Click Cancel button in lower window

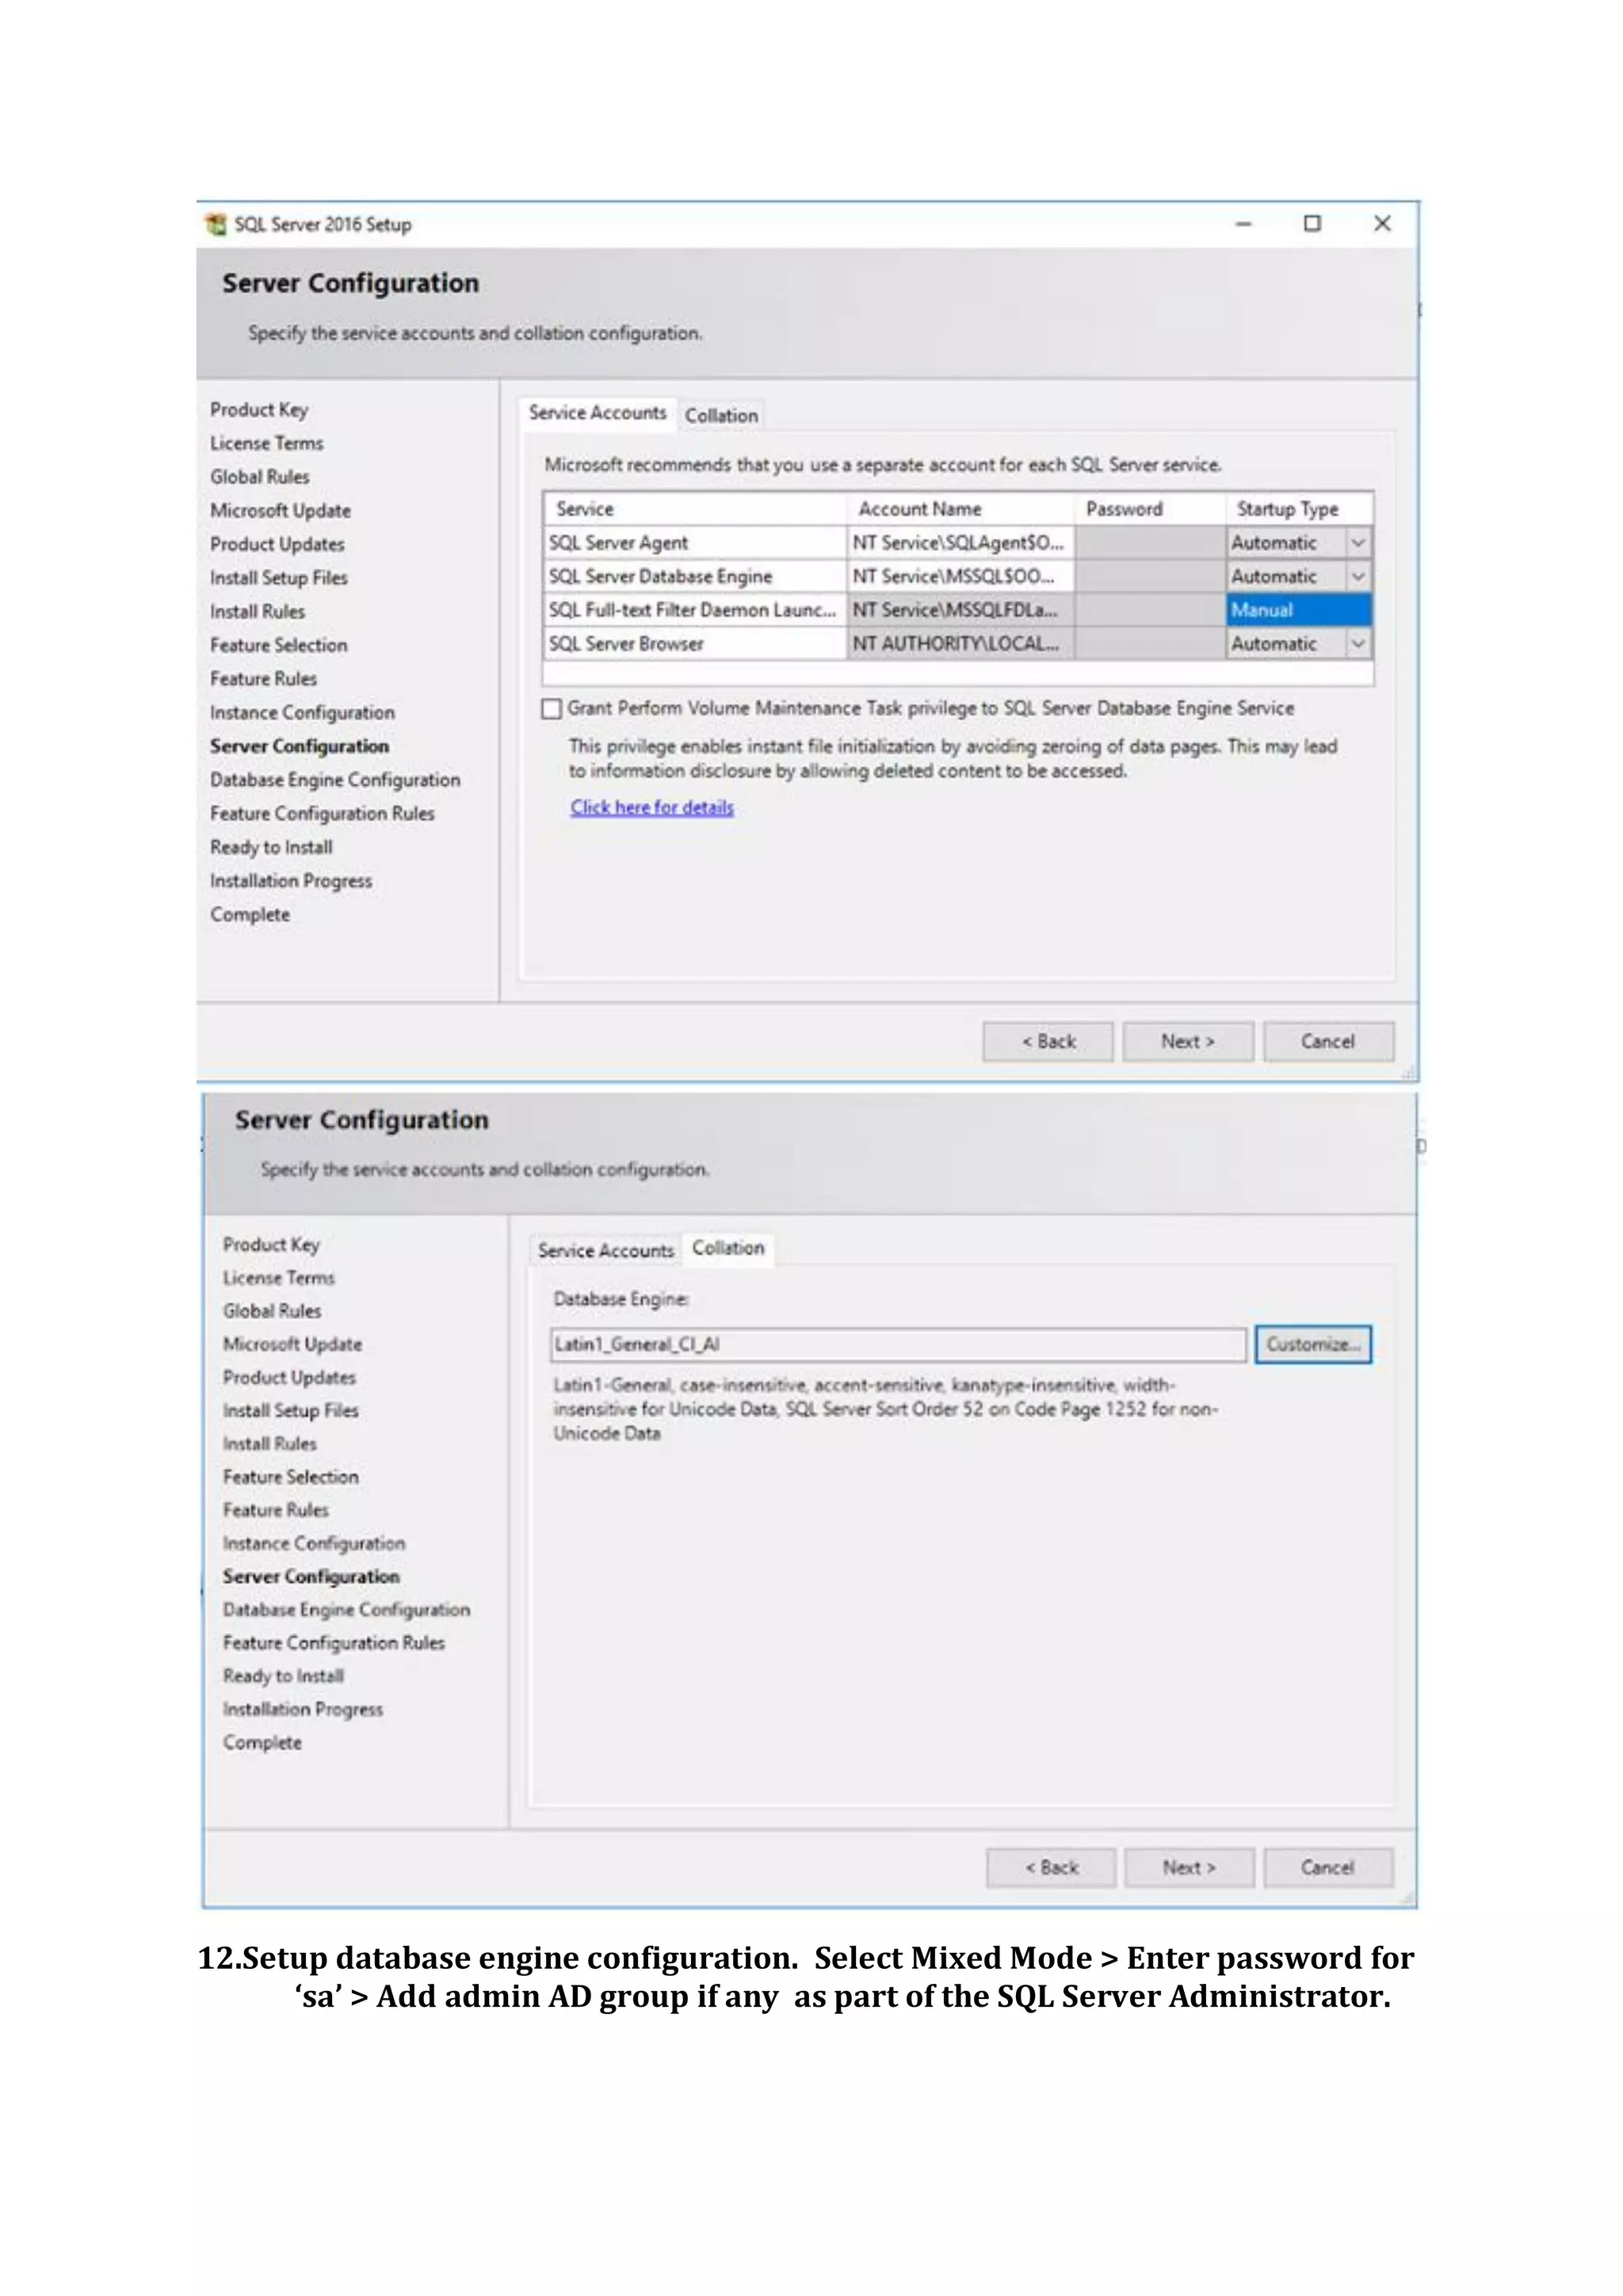(x=1328, y=1867)
